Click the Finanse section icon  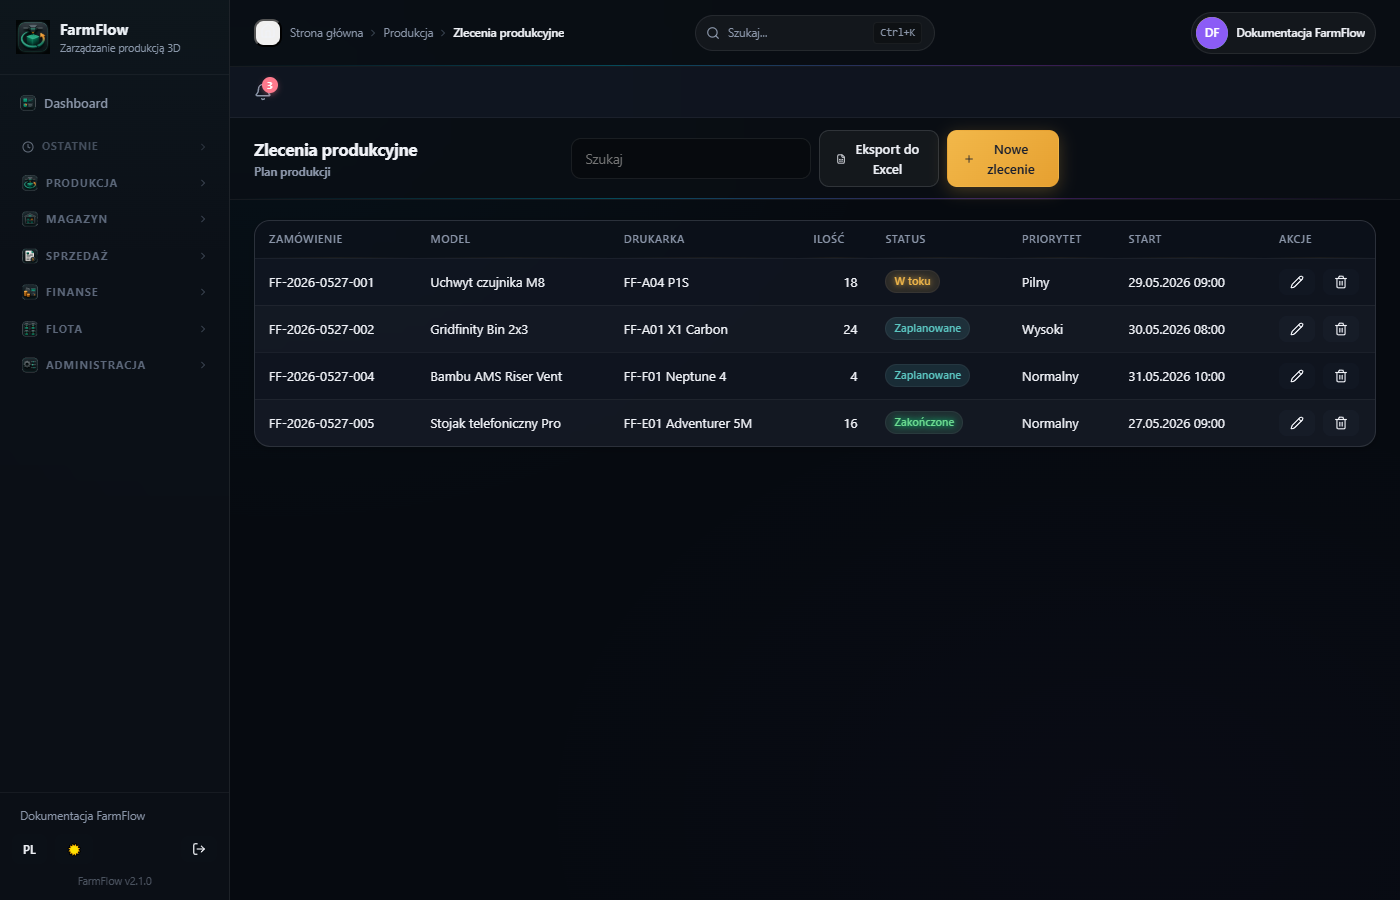tap(30, 292)
